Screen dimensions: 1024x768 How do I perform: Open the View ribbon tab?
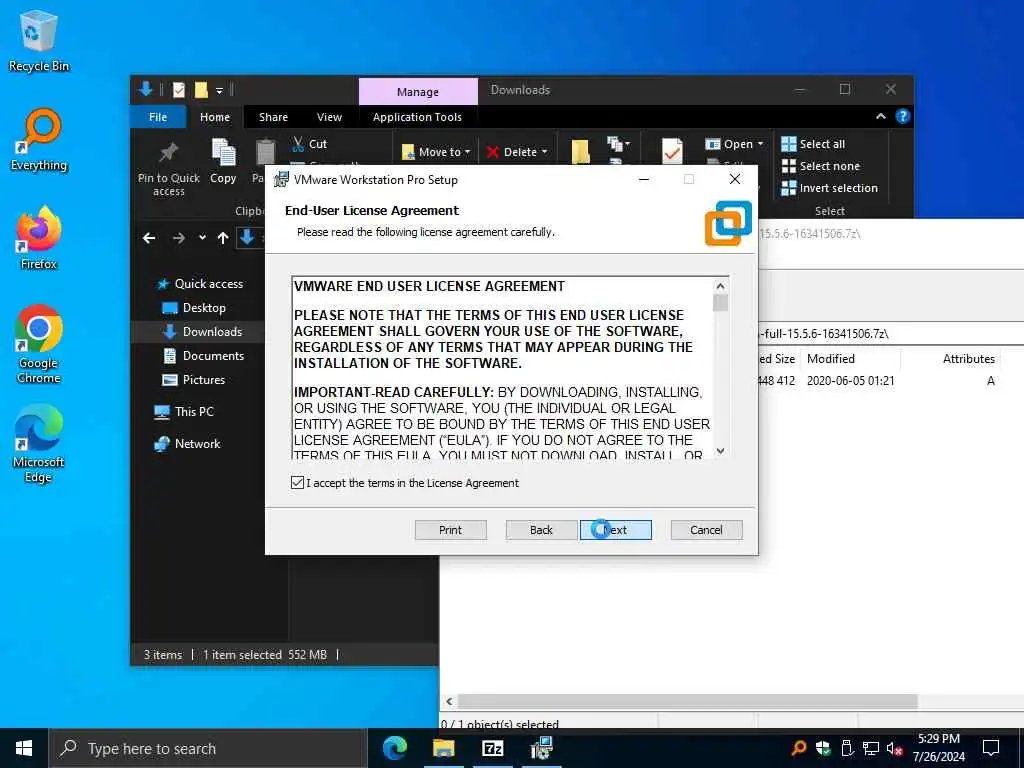pos(329,117)
